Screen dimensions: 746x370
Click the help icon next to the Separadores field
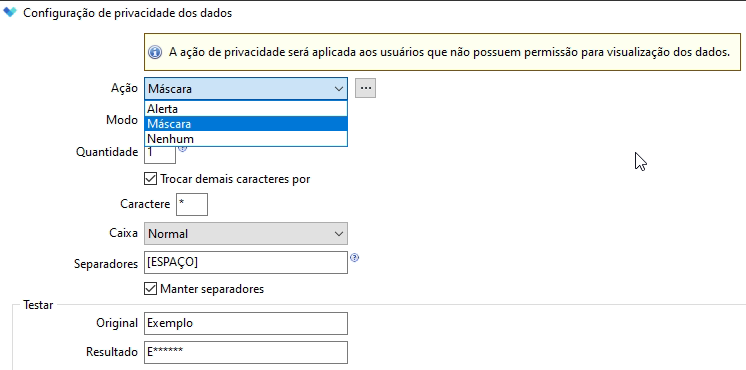pyautogui.click(x=354, y=258)
